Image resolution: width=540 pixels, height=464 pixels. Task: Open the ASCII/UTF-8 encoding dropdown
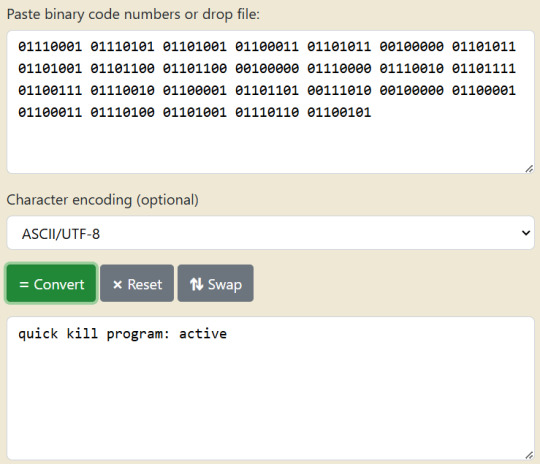tap(270, 233)
